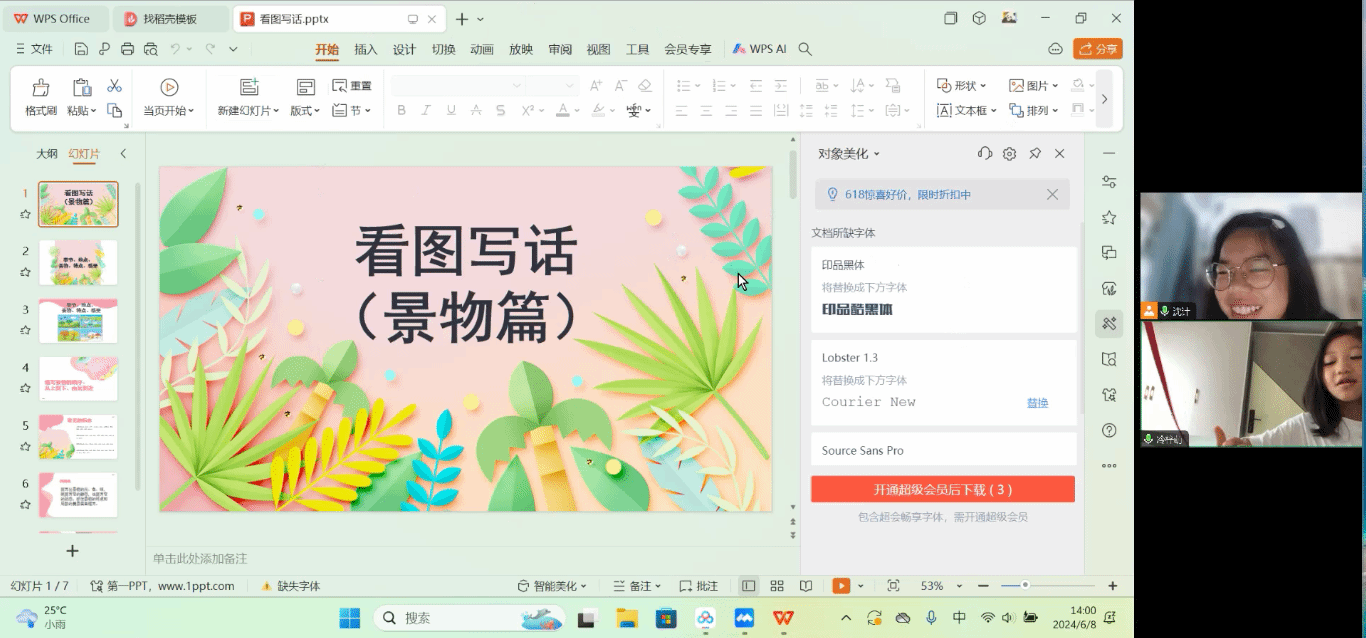The height and width of the screenshot is (638, 1366).
Task: Open the 插入 ribbon tab
Action: coord(366,49)
